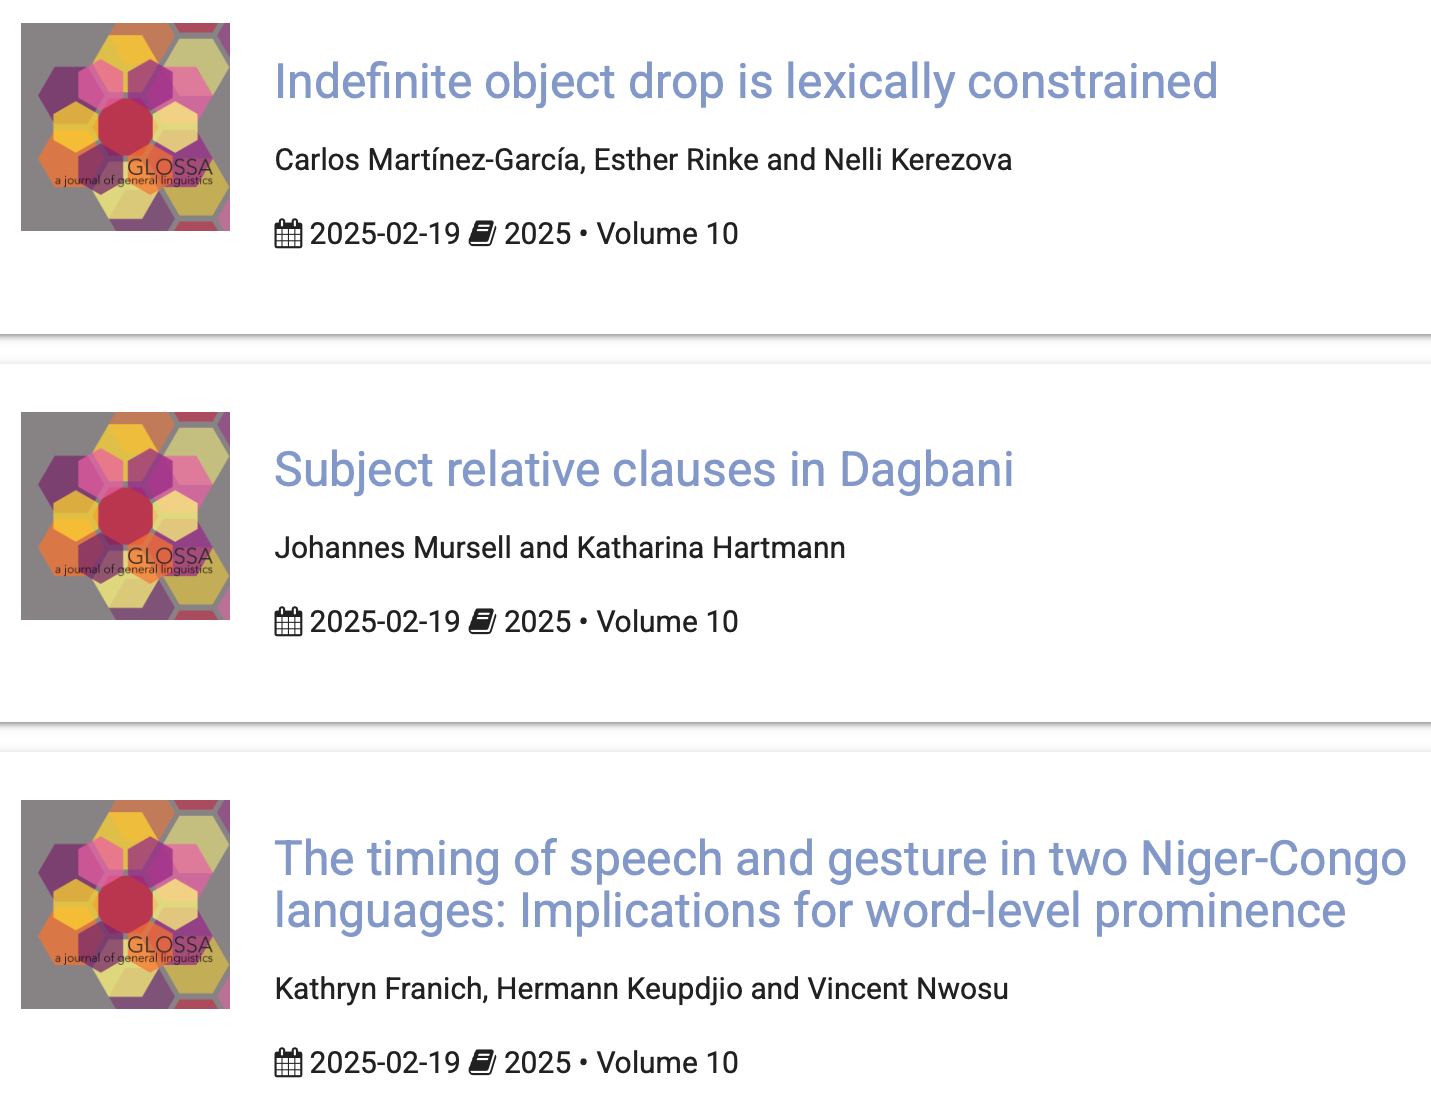The height and width of the screenshot is (1097, 1431).
Task: Click the calendar icon under the Dagbani article
Action: 288,622
